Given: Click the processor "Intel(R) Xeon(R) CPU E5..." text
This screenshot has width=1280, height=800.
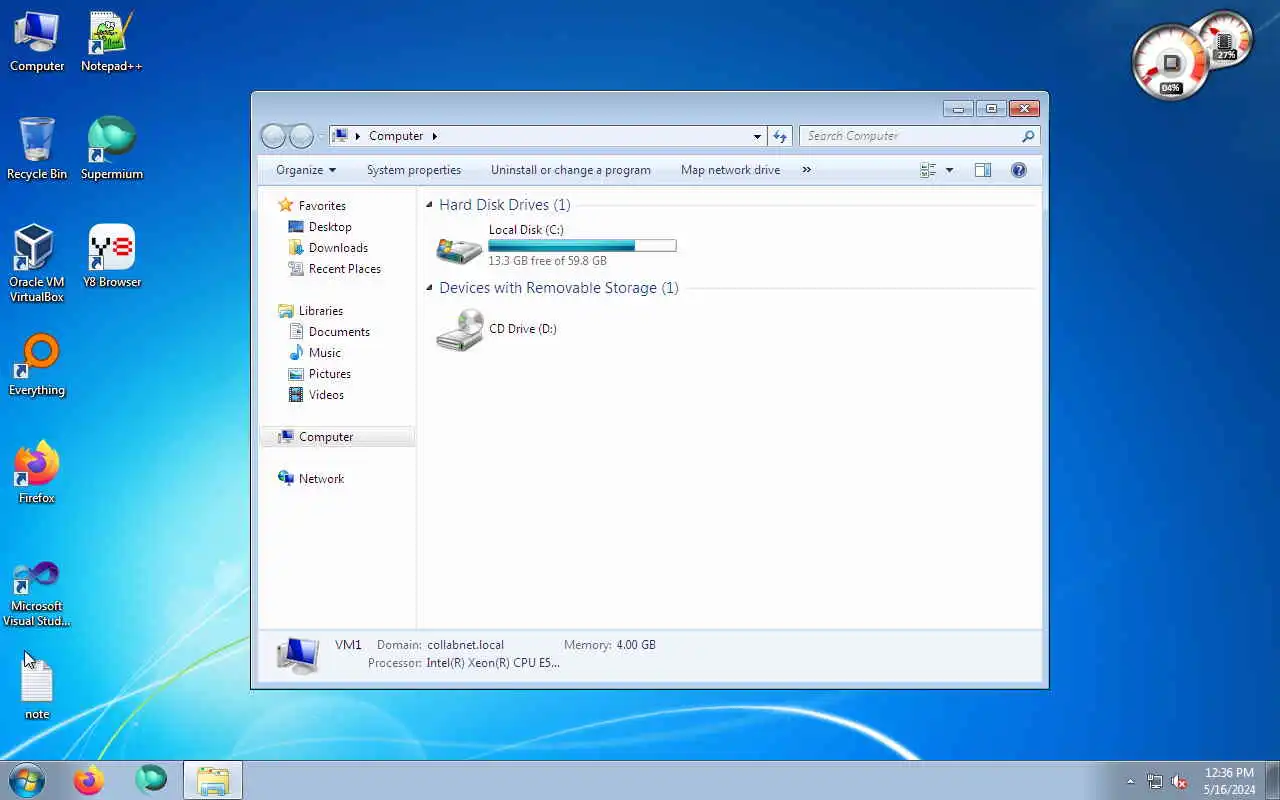Looking at the screenshot, I should (493, 663).
